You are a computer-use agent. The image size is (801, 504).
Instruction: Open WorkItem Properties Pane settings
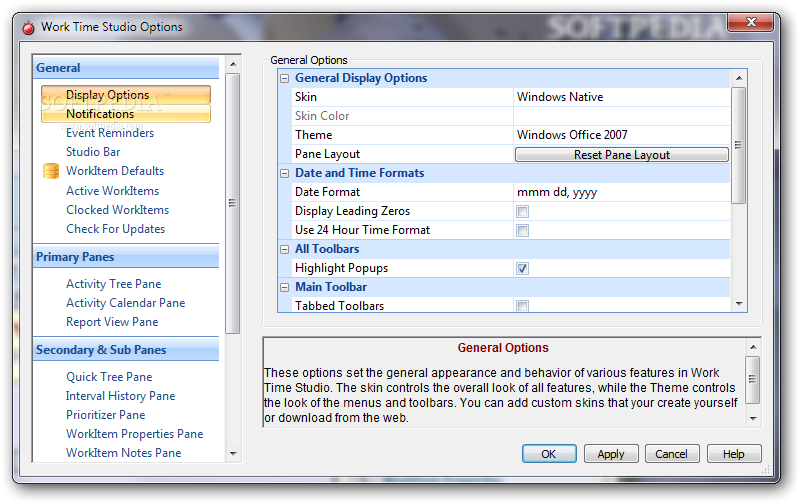134,434
